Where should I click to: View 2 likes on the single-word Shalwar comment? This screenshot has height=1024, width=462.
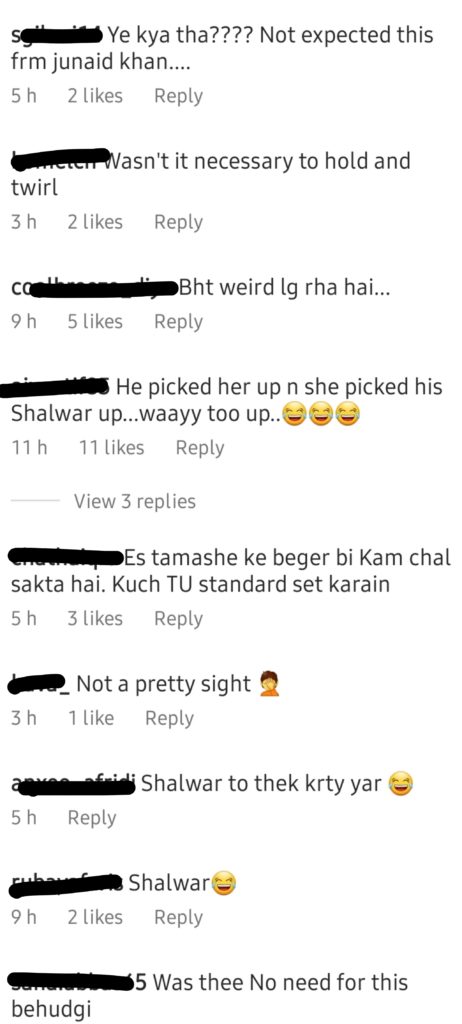(x=95, y=918)
